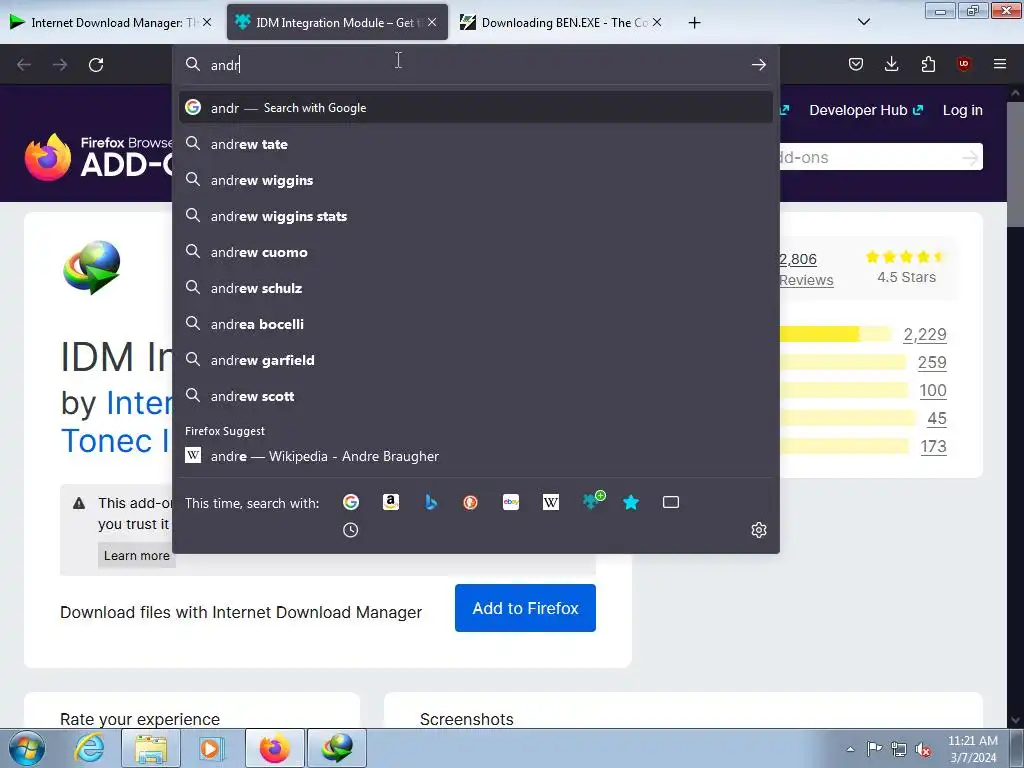This screenshot has width=1024, height=768.
Task: Click the Add to Firefox button
Action: pyautogui.click(x=525, y=608)
